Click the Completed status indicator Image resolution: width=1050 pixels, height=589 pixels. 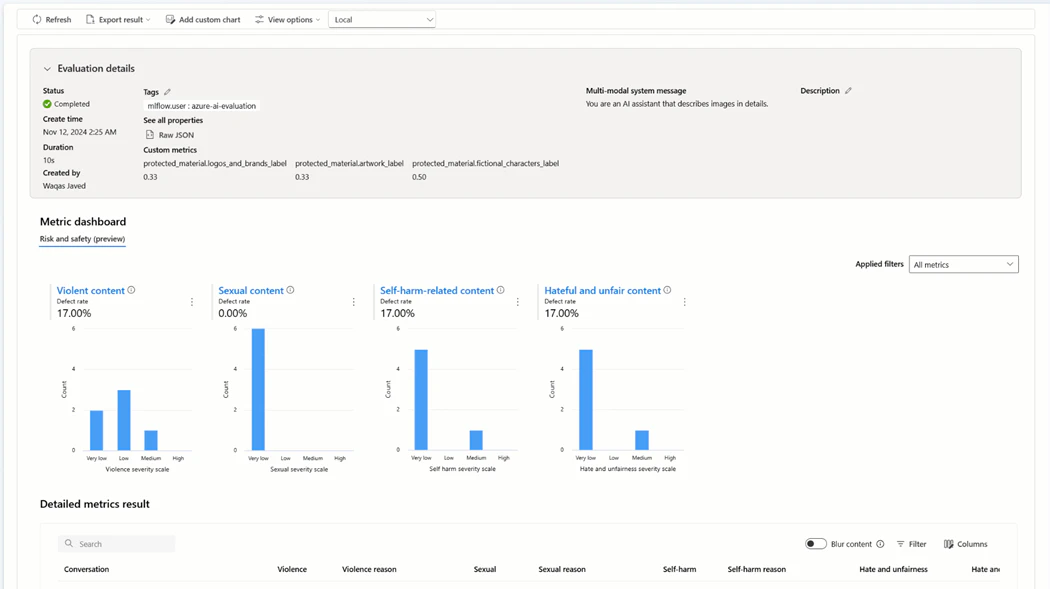[66, 104]
